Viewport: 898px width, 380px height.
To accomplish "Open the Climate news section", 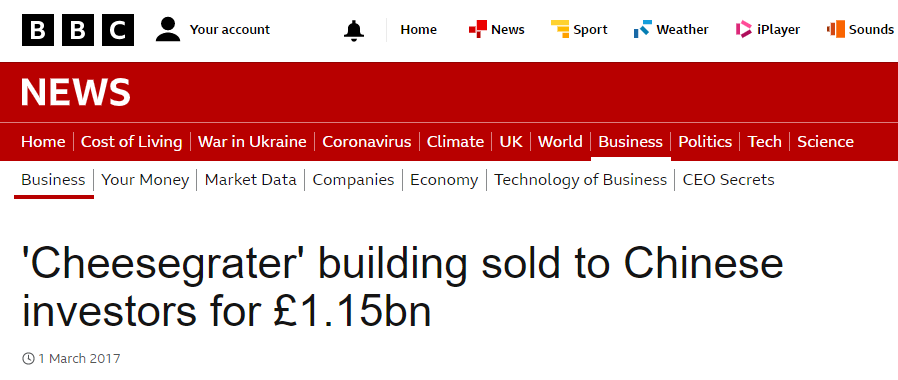I will [x=455, y=142].
